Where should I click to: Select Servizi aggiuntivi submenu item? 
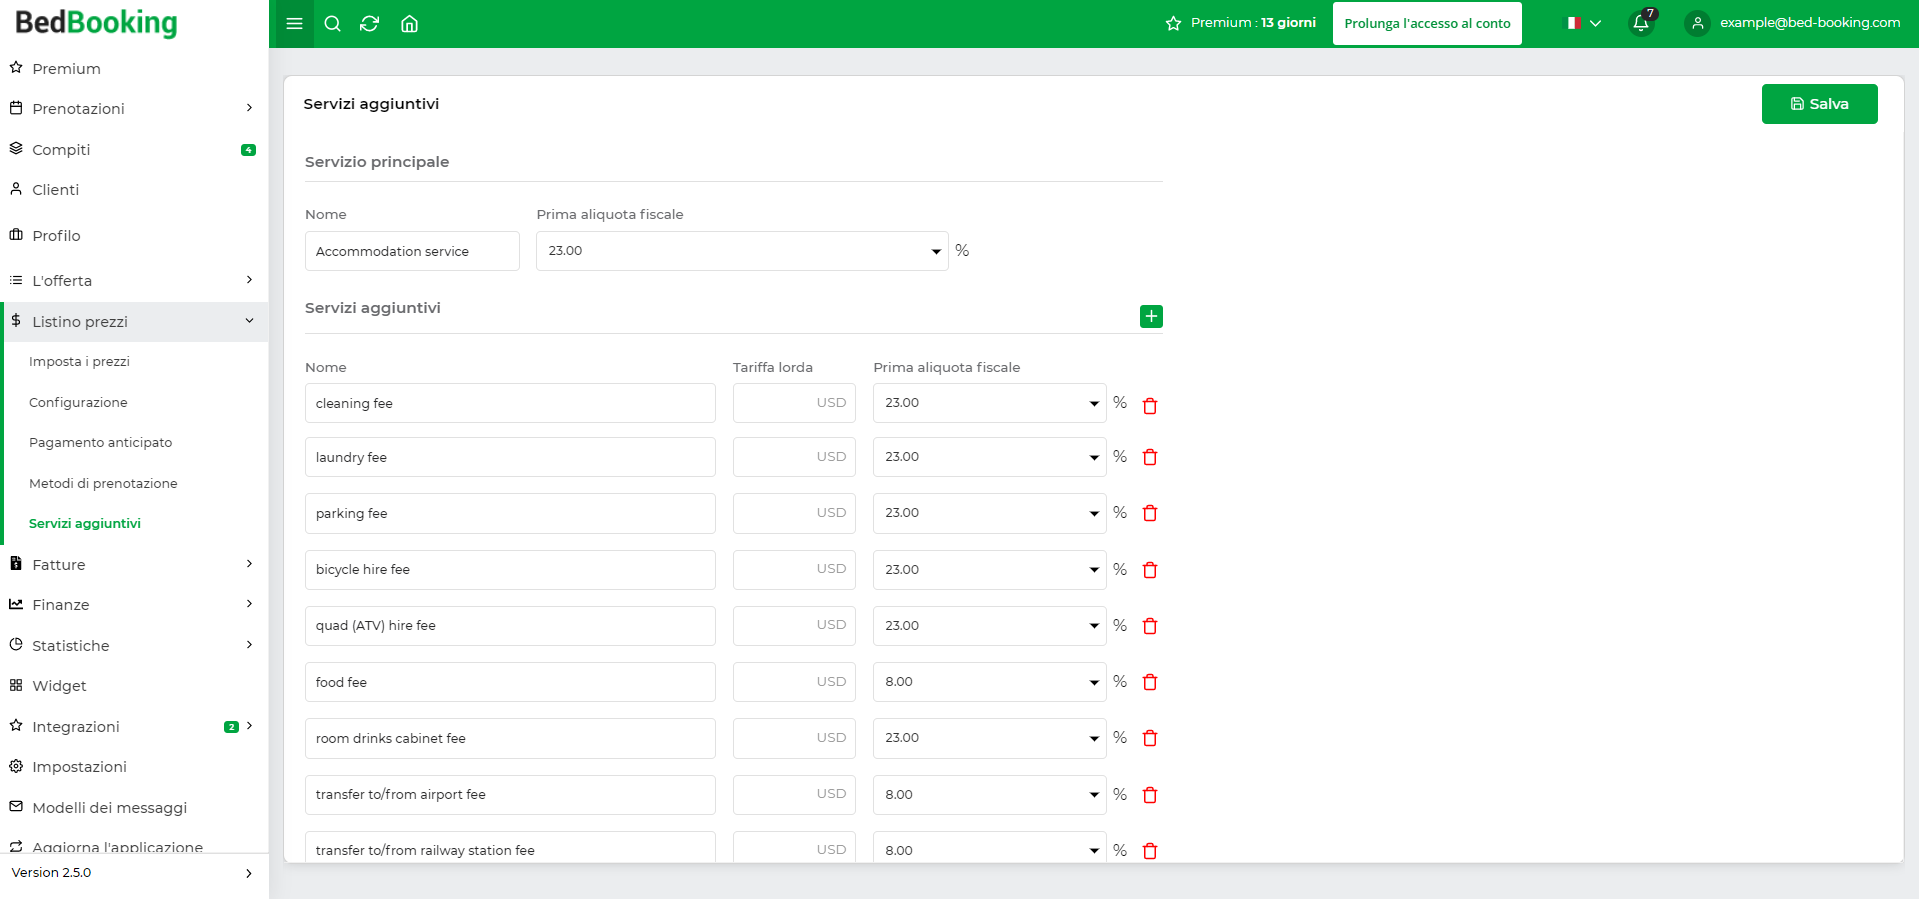coord(85,523)
